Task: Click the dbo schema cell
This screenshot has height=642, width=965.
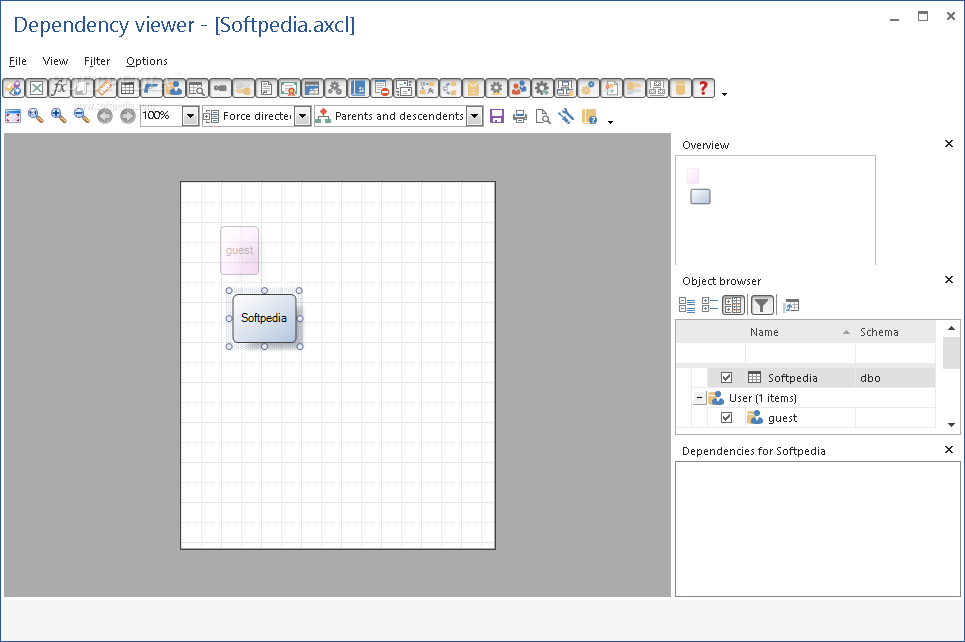Action: click(x=895, y=378)
